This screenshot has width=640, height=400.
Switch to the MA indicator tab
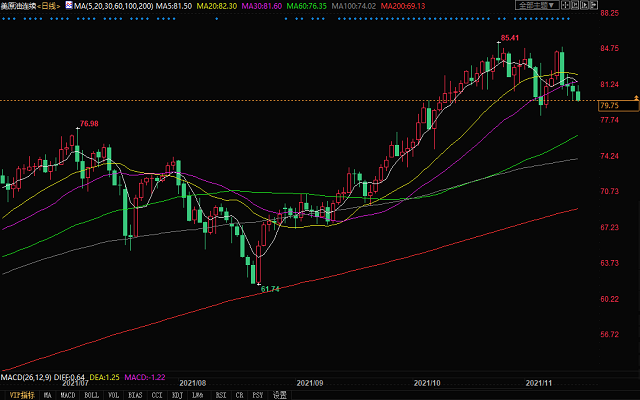tap(46, 395)
